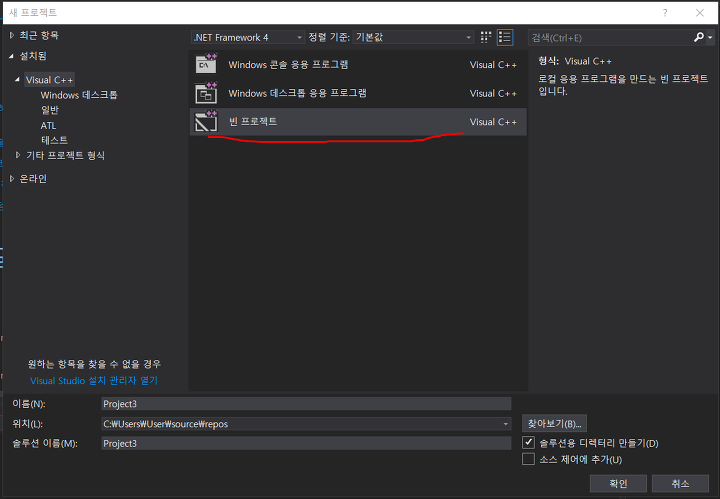Click 설치됨 label

coord(33,56)
